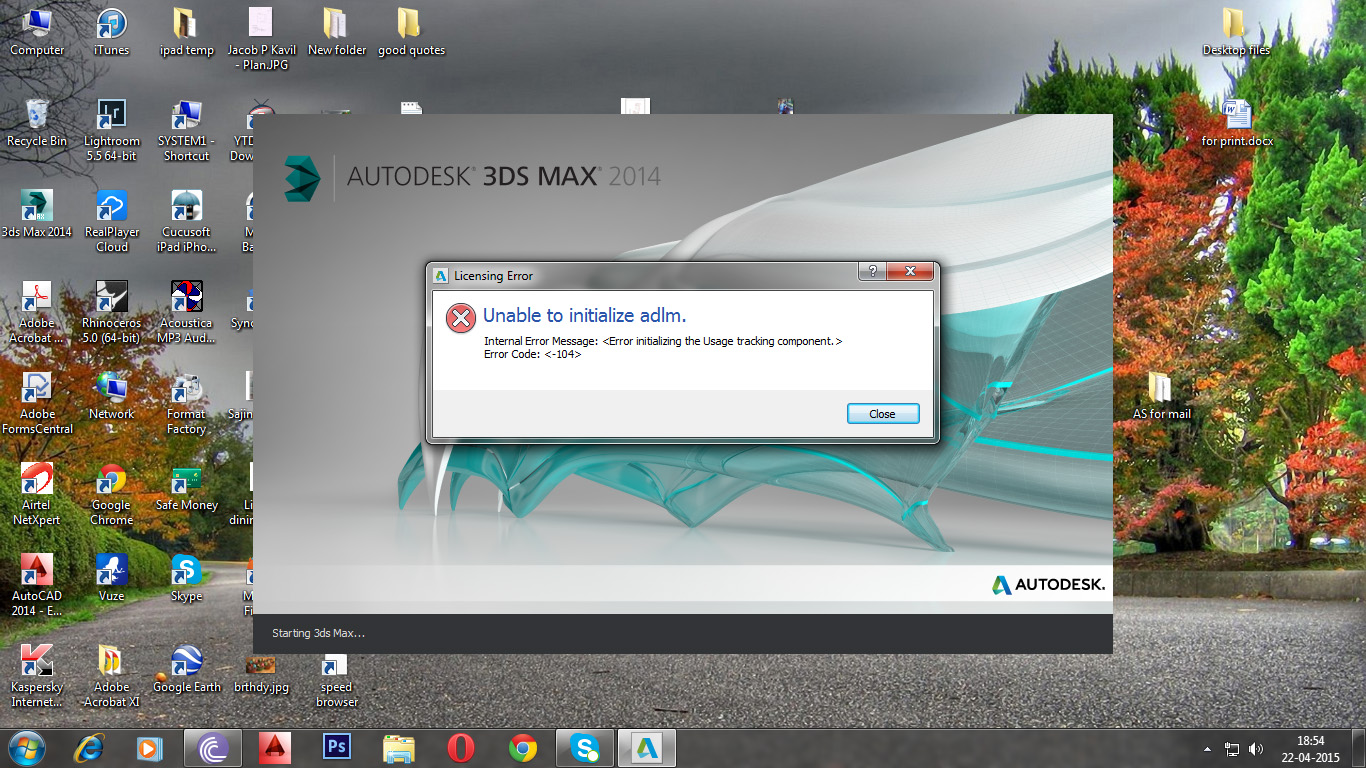Click the Close button in Licensing Error dialog
1366x768 pixels.
[882, 414]
